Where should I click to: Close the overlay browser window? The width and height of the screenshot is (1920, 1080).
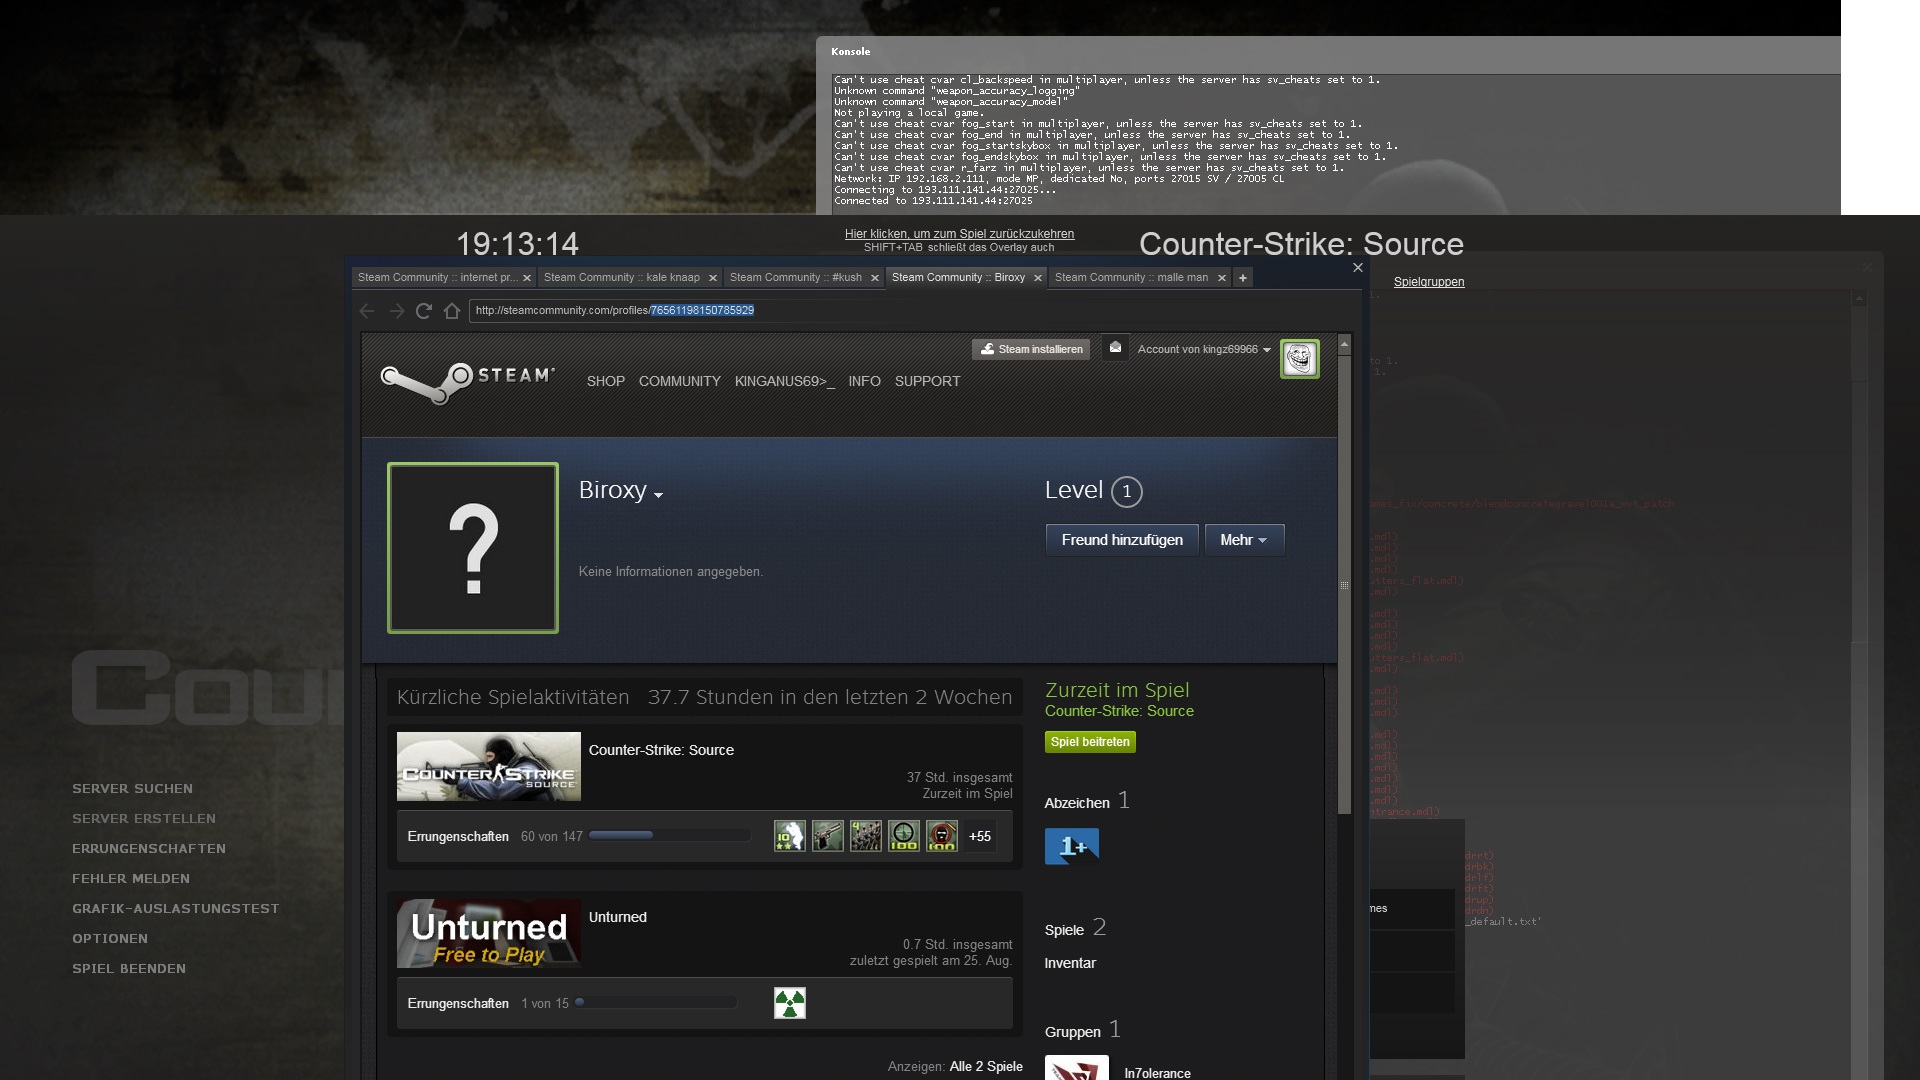tap(1358, 267)
